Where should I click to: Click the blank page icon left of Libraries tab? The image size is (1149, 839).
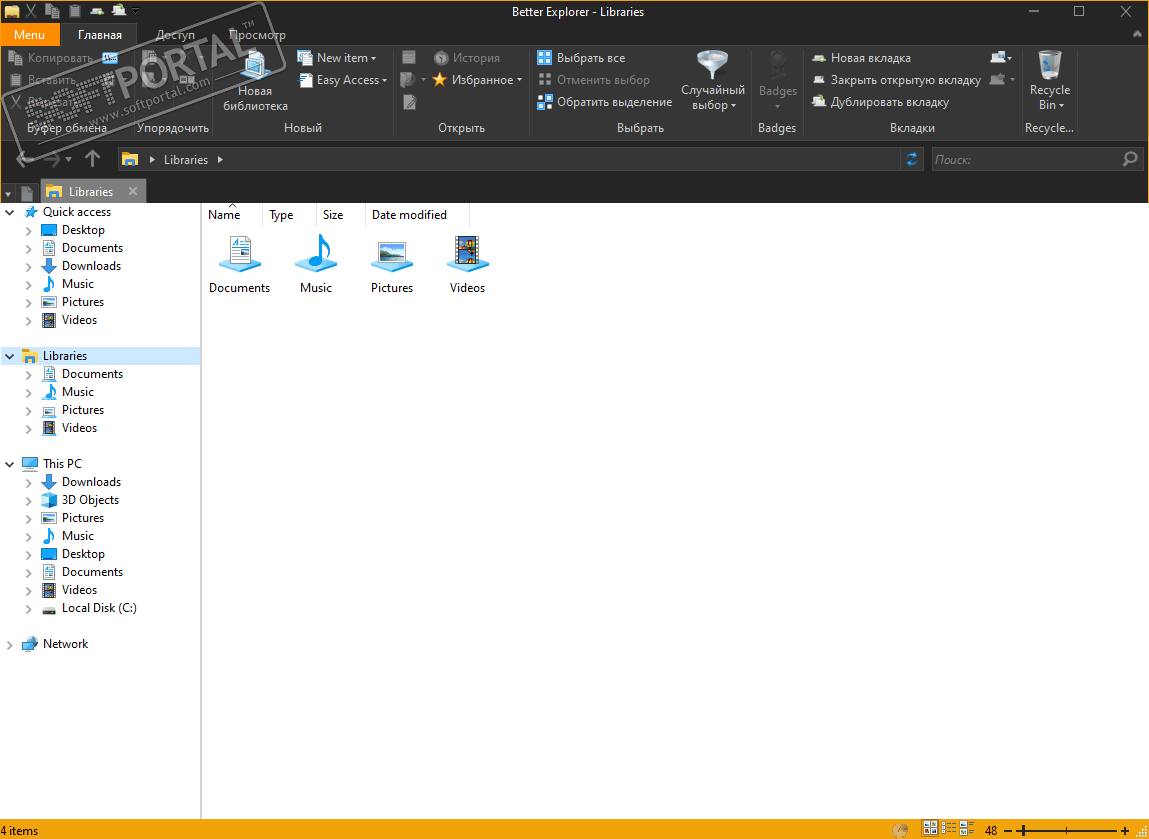(x=27, y=193)
